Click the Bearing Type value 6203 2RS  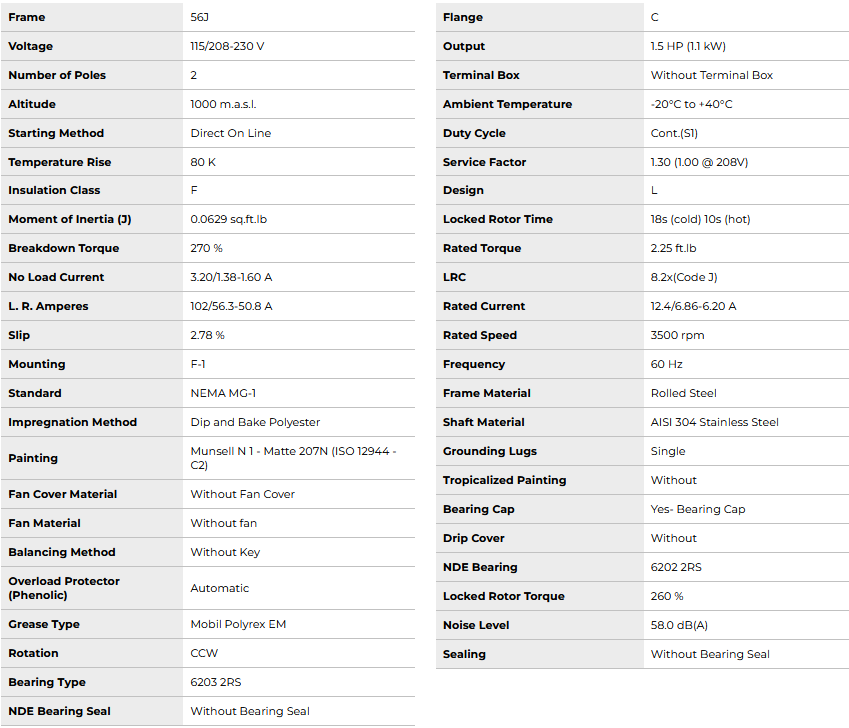(216, 682)
